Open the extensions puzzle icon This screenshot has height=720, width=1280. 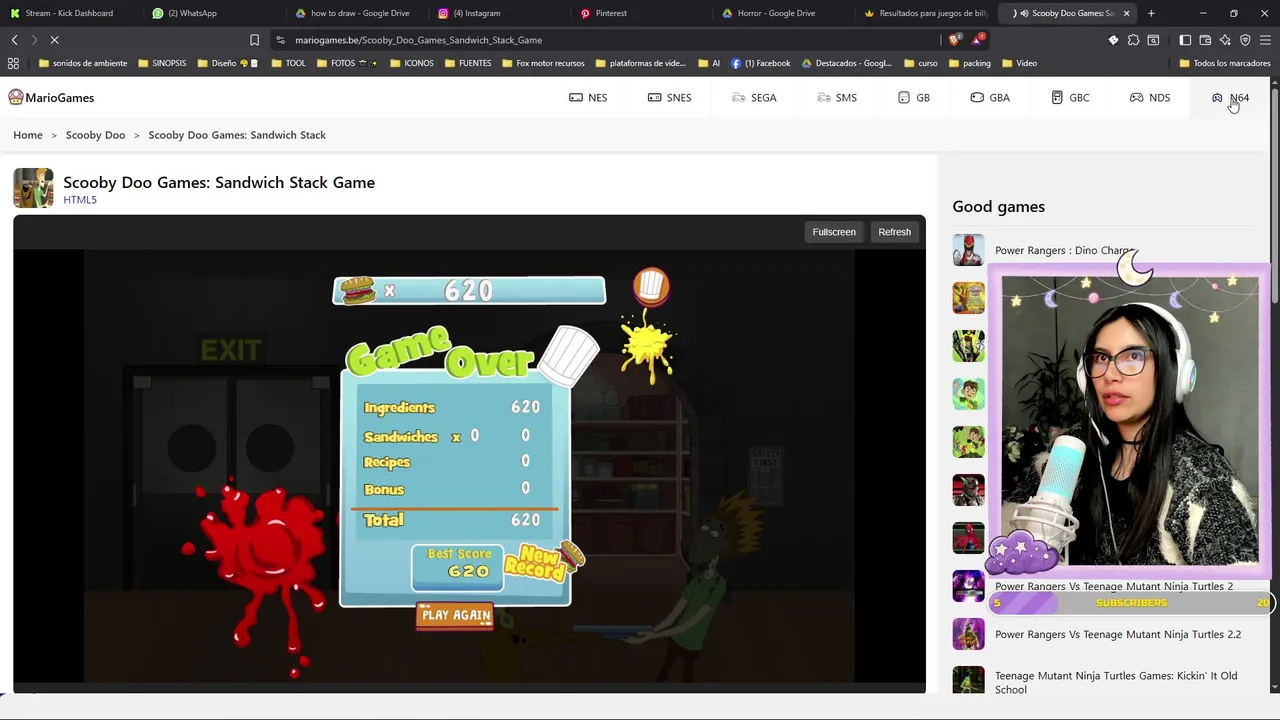coord(1133,40)
